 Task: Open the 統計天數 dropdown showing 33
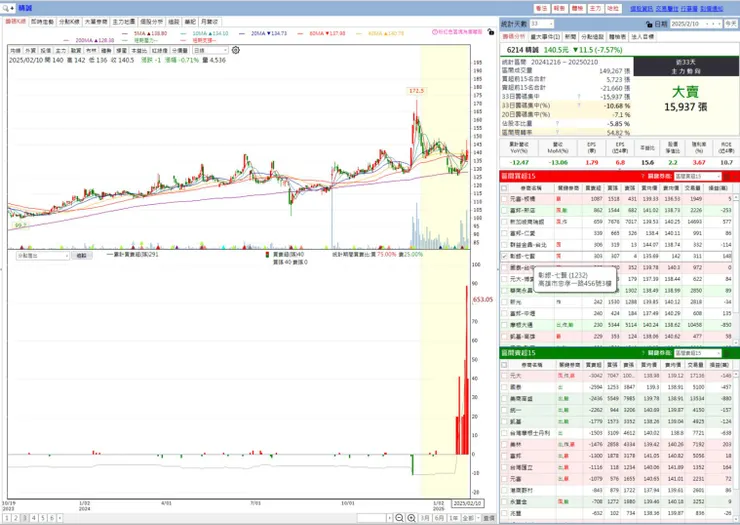coord(541,24)
